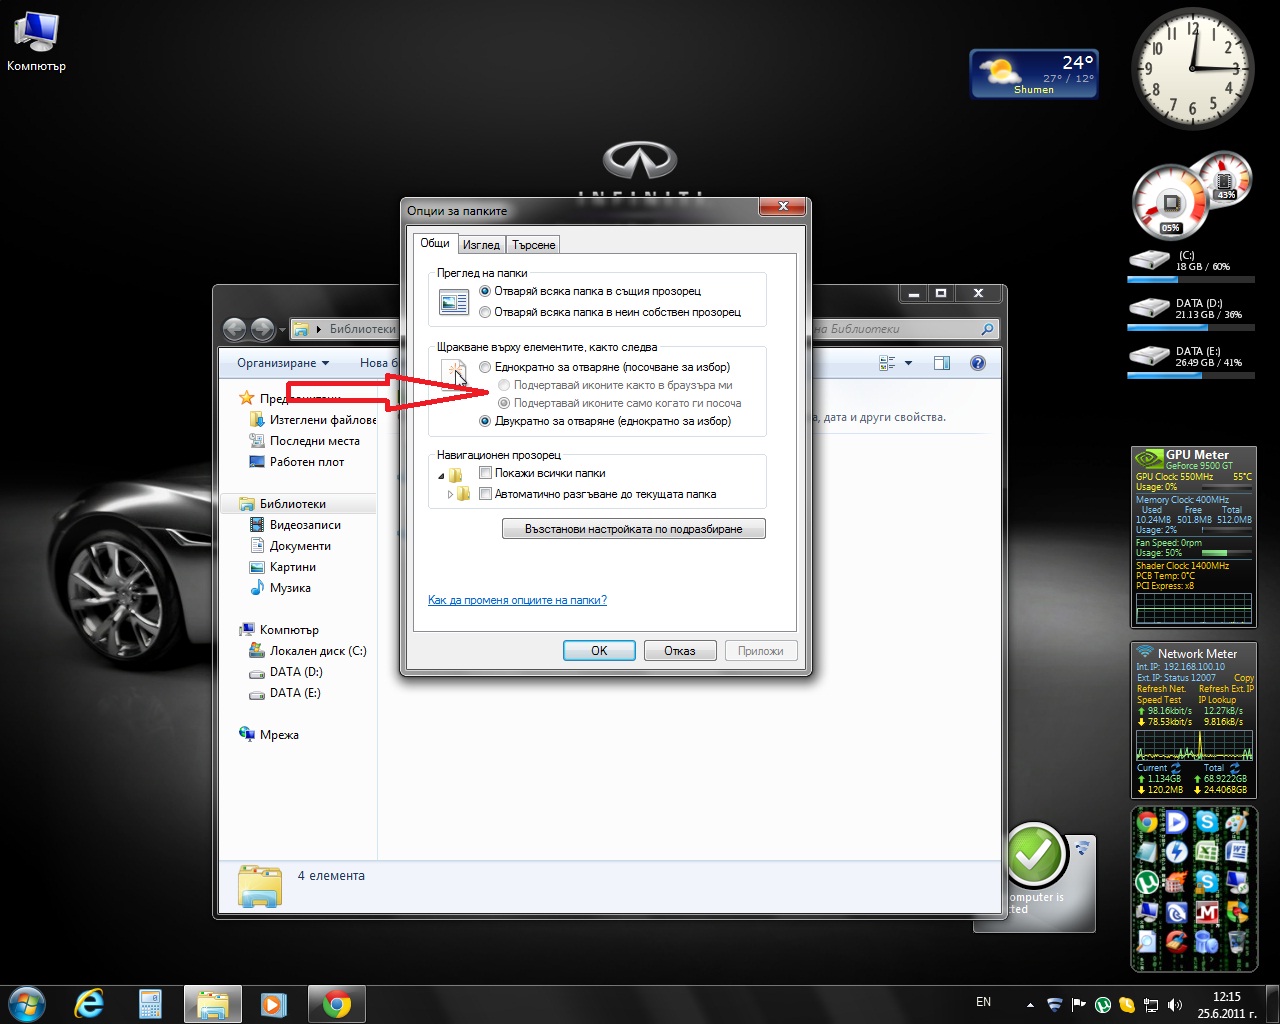Select Работен плот in the Explorer sidebar

click(296, 462)
